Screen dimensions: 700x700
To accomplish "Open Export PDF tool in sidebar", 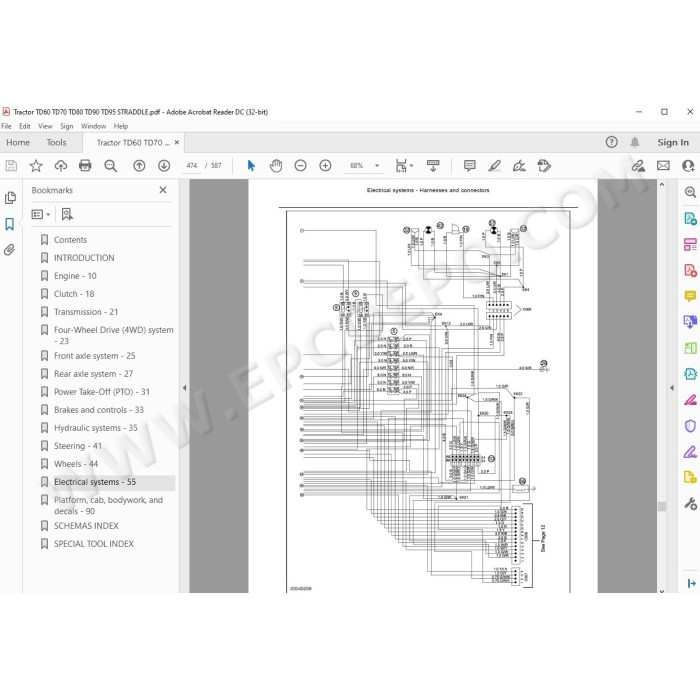I will tap(690, 219).
